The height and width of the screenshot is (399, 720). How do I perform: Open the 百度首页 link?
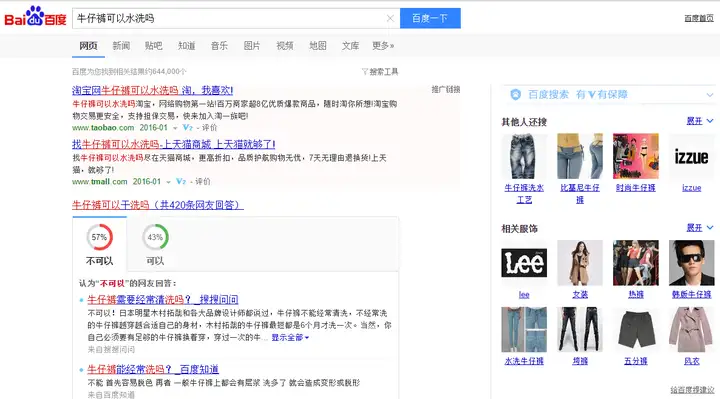pos(699,18)
